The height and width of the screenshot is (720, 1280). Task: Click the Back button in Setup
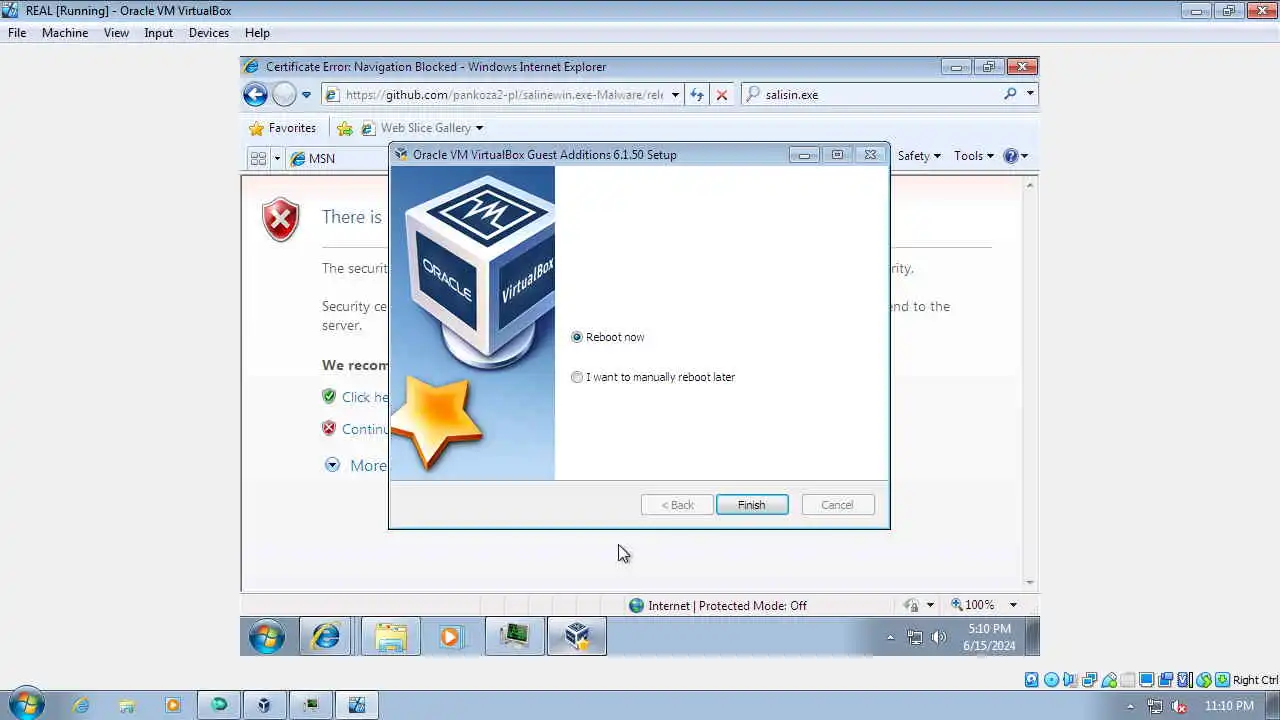677,505
